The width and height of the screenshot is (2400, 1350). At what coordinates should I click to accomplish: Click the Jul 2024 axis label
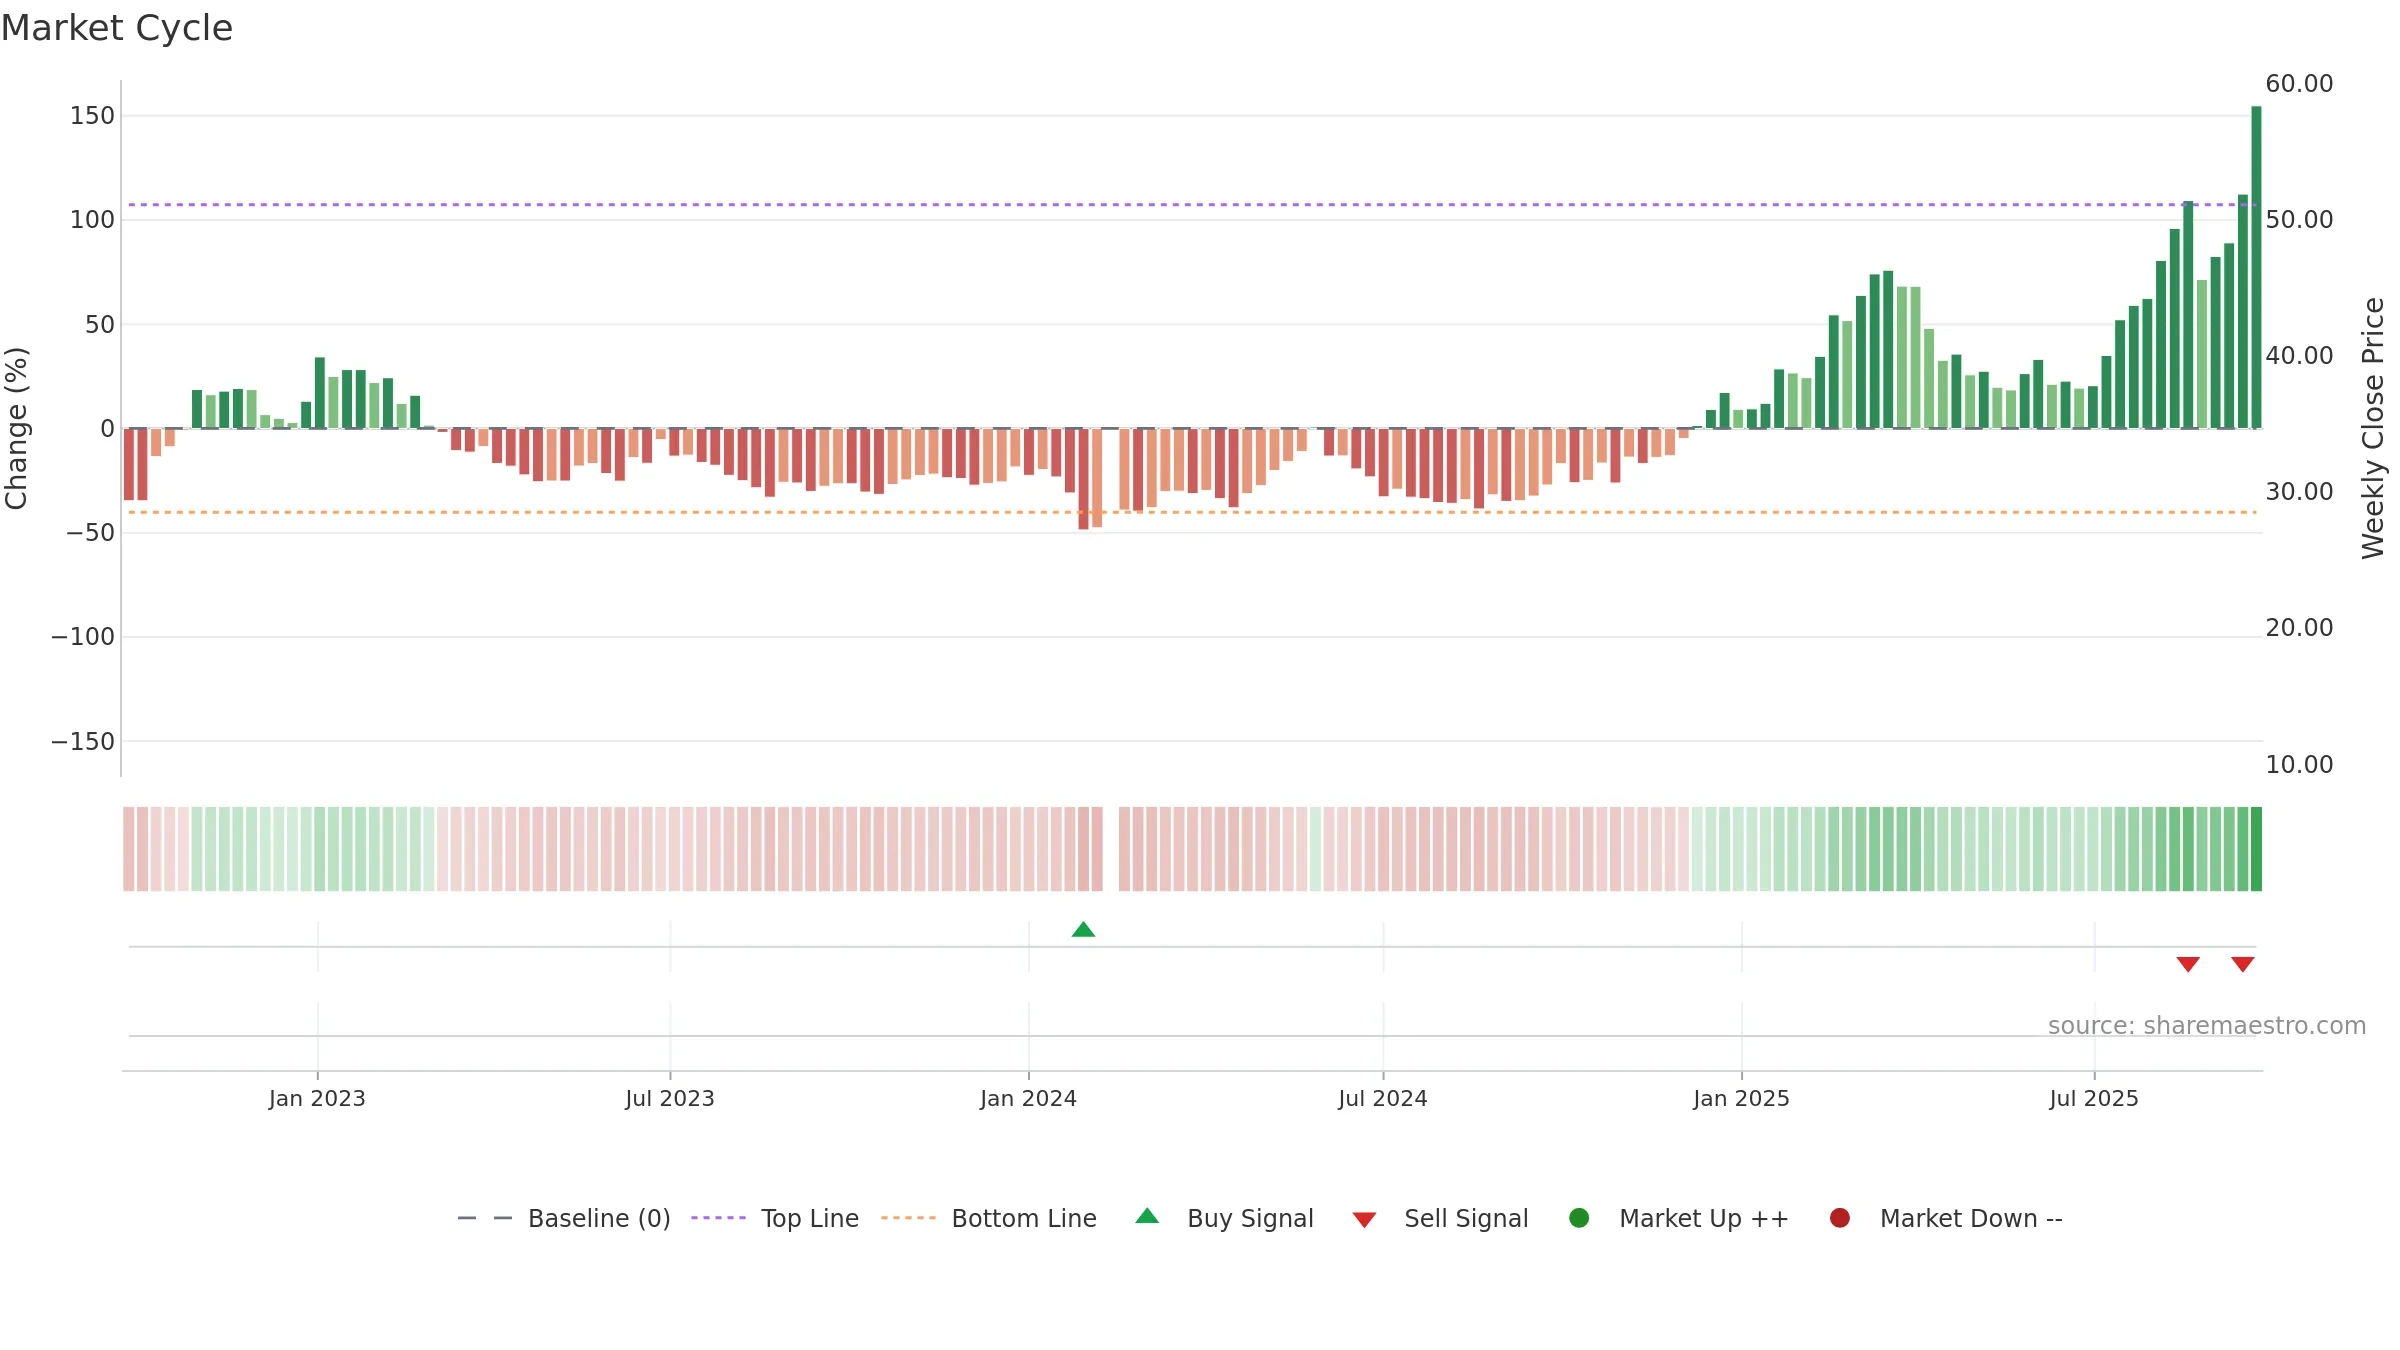[1383, 1098]
